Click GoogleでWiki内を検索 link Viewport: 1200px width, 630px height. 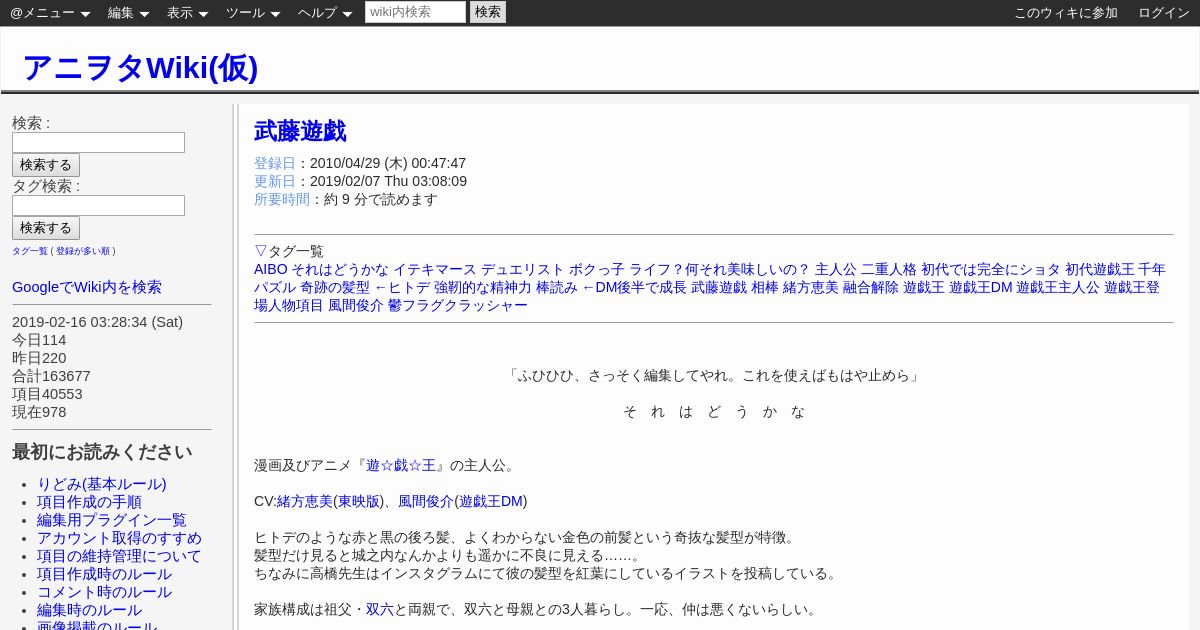pyautogui.click(x=87, y=287)
